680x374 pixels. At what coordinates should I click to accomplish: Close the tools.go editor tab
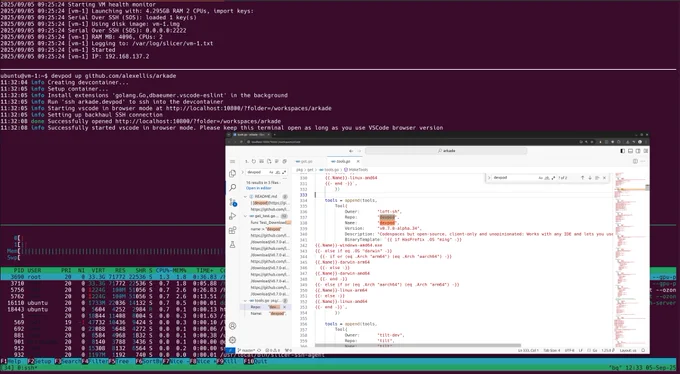pyautogui.click(x=358, y=161)
